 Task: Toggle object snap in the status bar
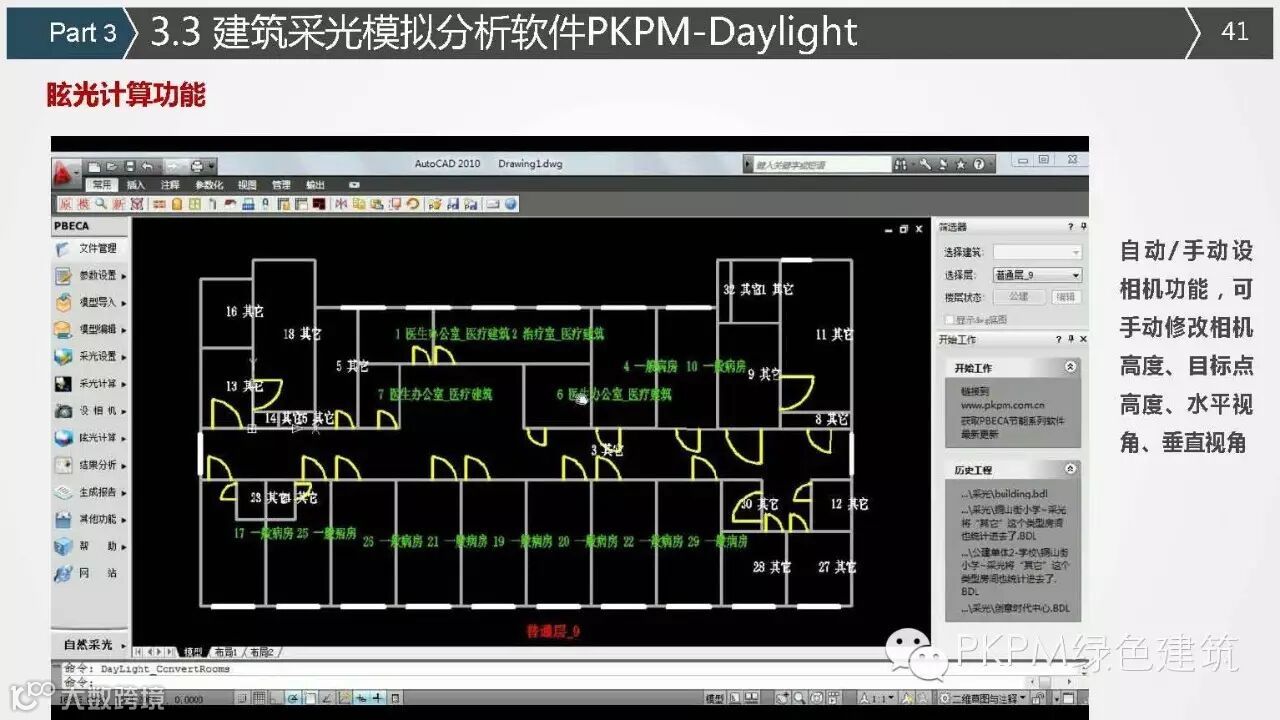310,698
